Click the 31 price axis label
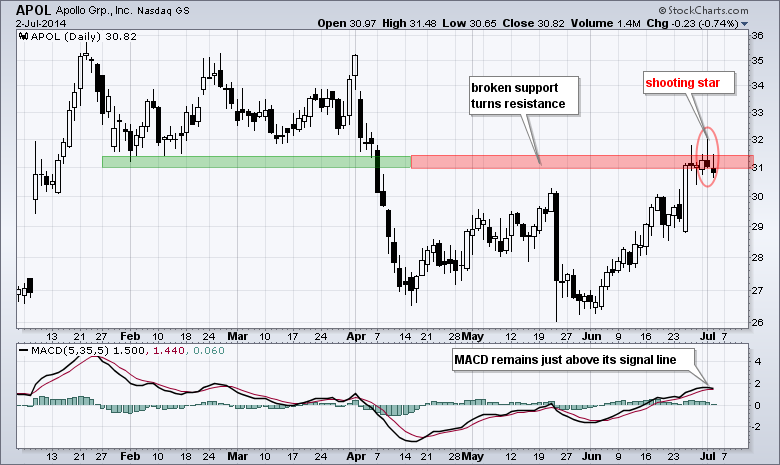The width and height of the screenshot is (780, 465). (758, 168)
